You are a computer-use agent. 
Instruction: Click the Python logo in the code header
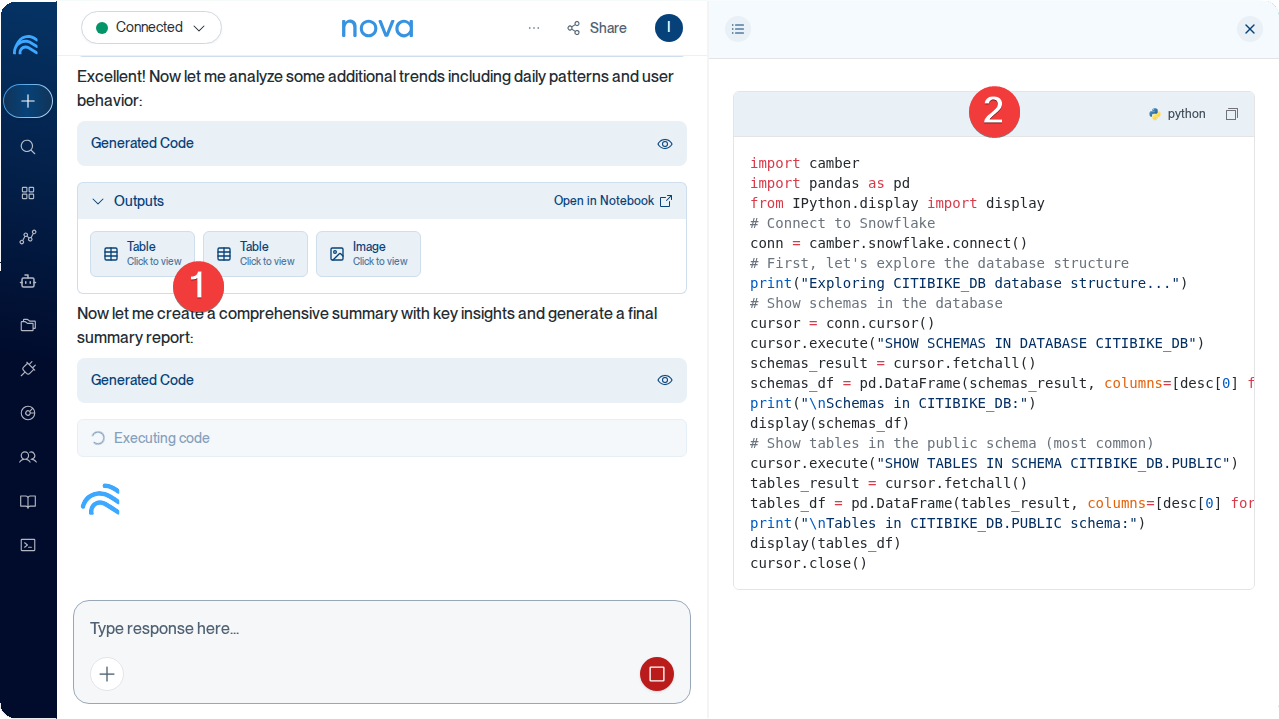coord(1154,113)
